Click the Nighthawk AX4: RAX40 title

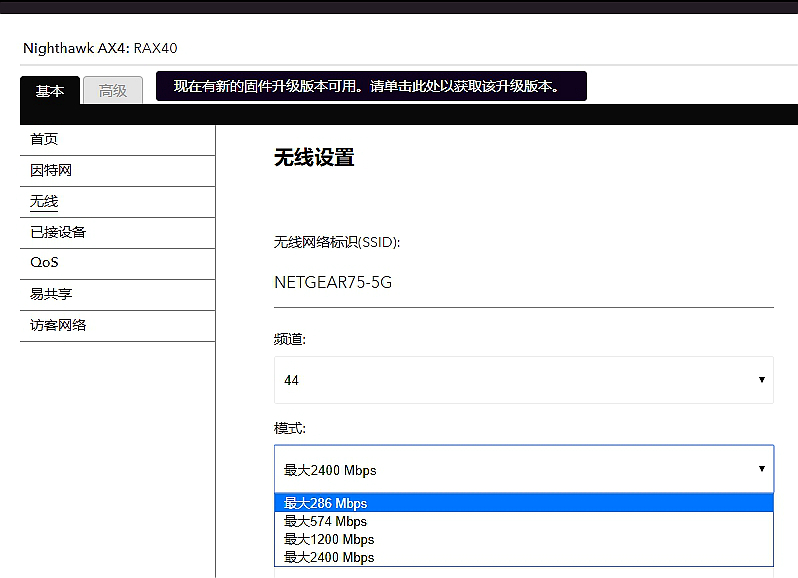(100, 48)
